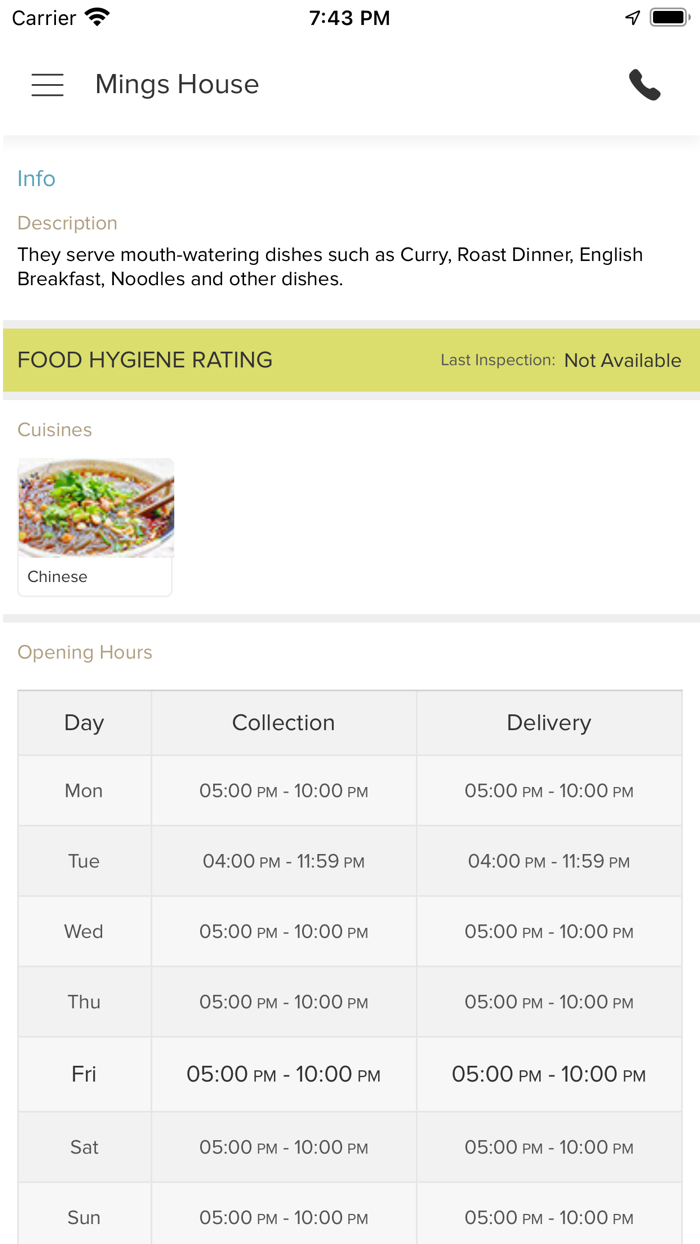The height and width of the screenshot is (1244, 700).
Task: Tap the Mings House title
Action: pos(177,85)
